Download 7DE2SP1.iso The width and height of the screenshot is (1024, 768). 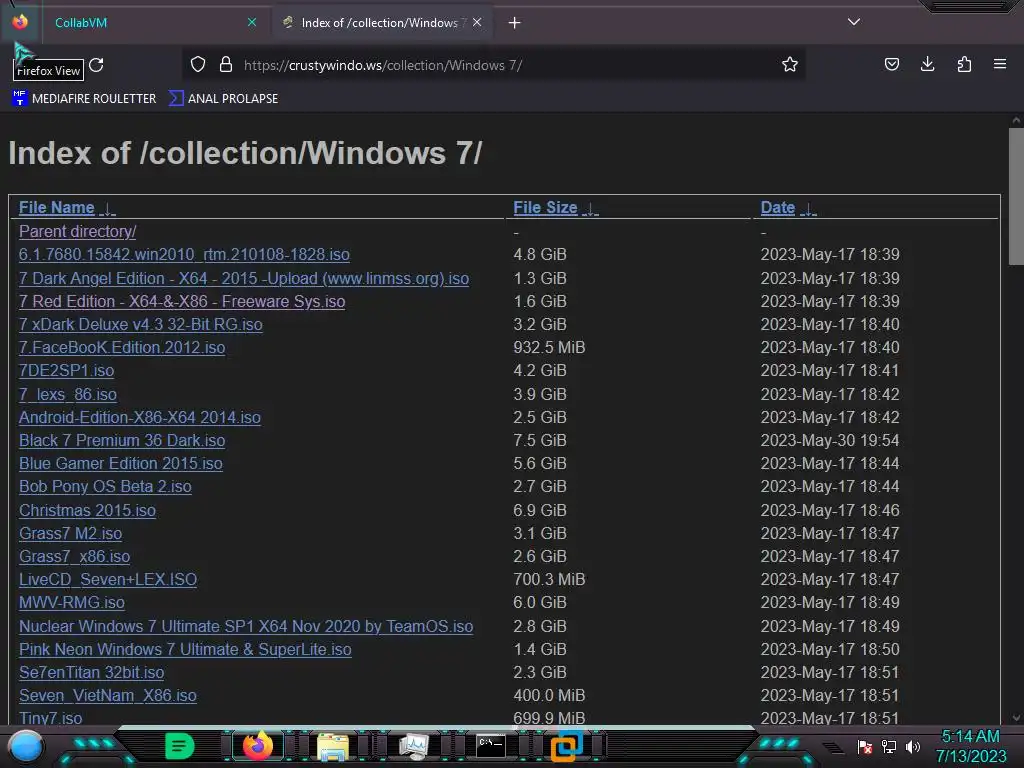point(67,370)
